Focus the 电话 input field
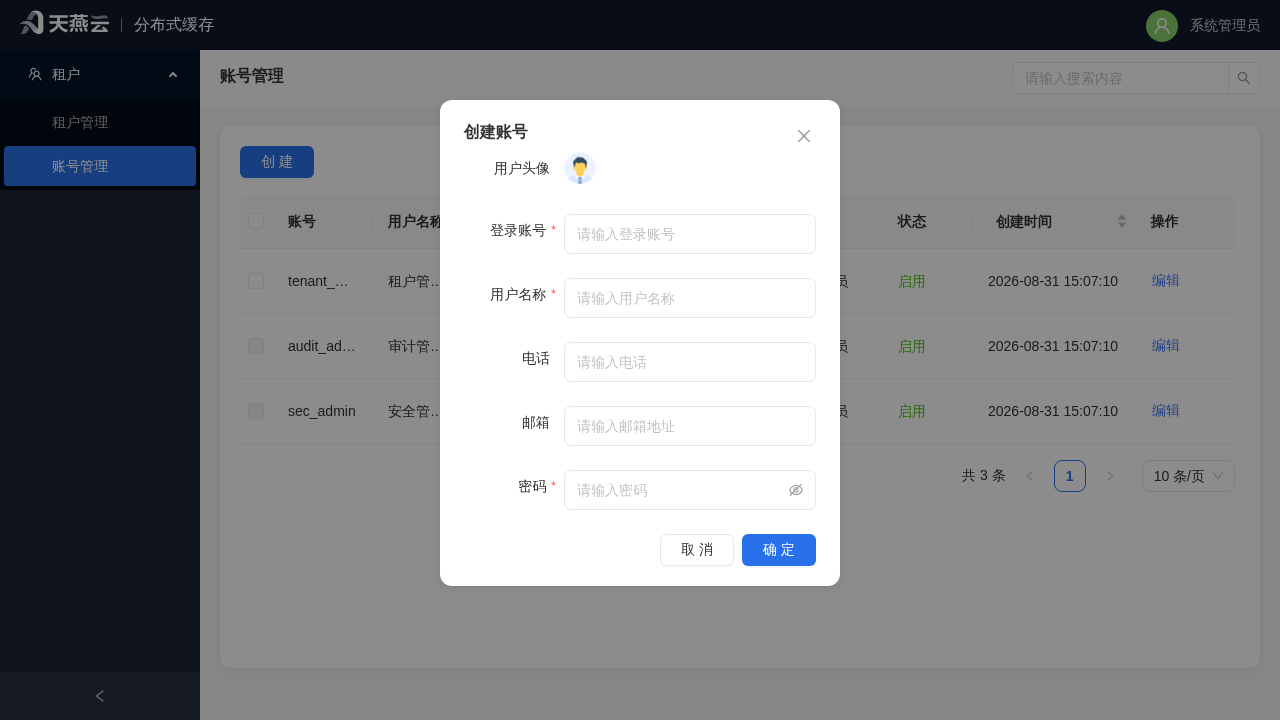The image size is (1280, 720). [x=690, y=362]
